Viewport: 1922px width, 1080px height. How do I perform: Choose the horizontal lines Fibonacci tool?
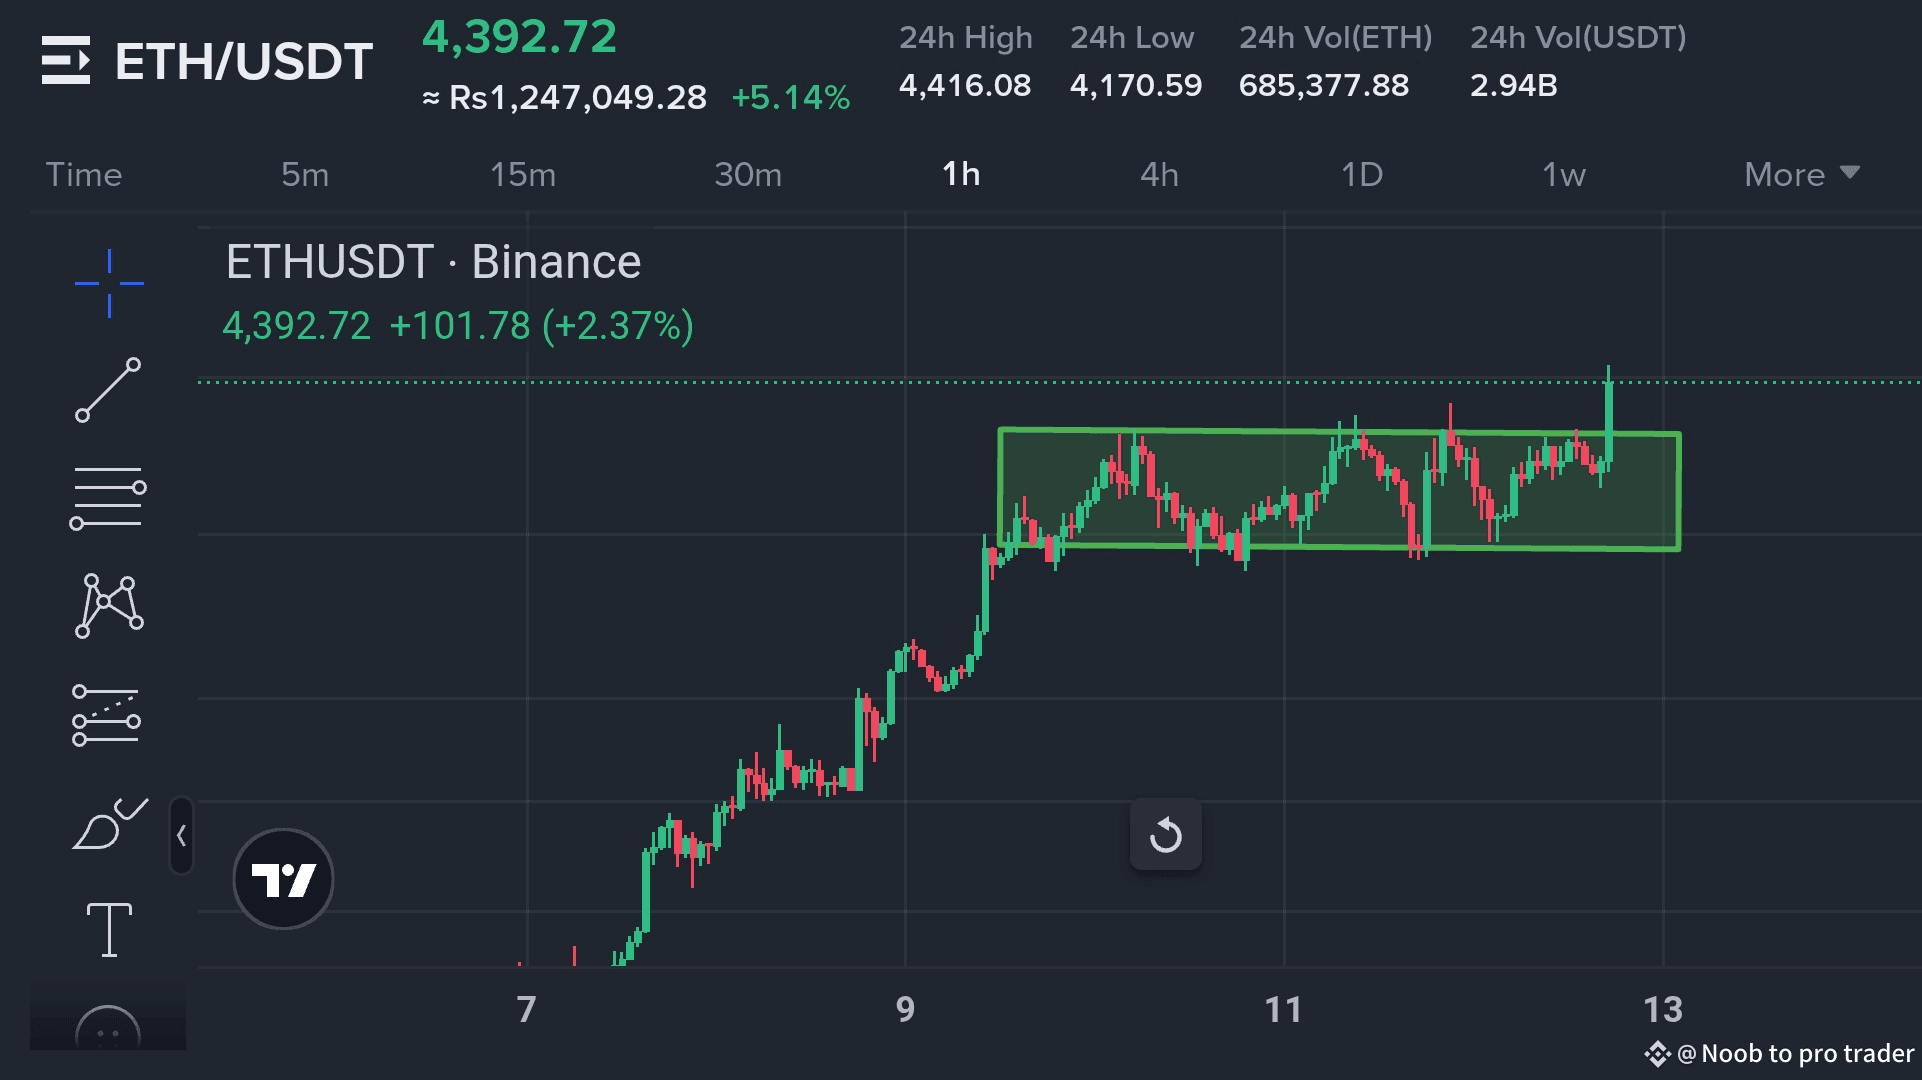[108, 497]
